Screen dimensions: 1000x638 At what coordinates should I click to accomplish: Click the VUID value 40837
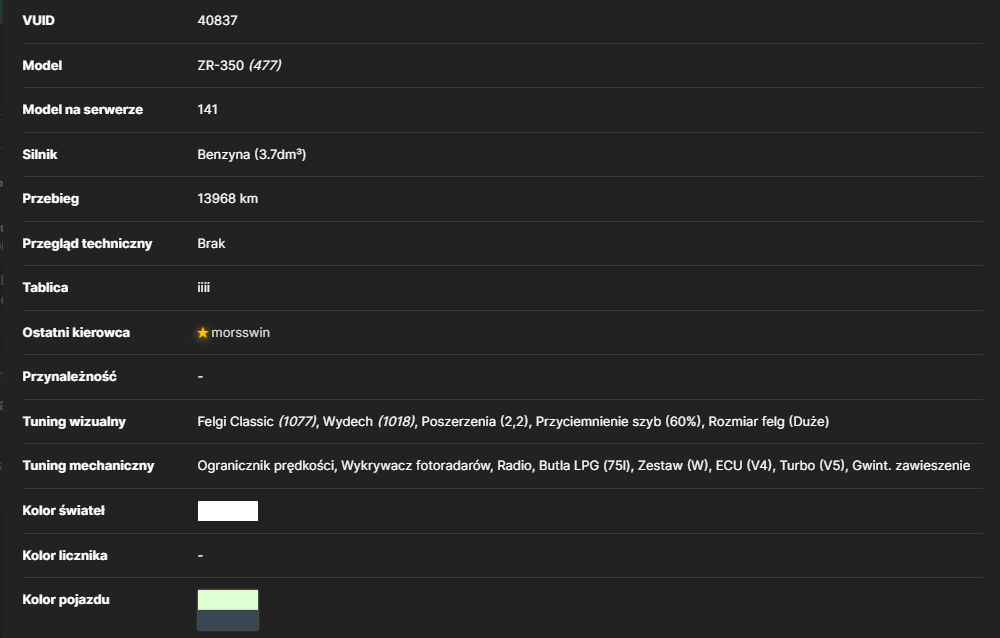pyautogui.click(x=217, y=20)
